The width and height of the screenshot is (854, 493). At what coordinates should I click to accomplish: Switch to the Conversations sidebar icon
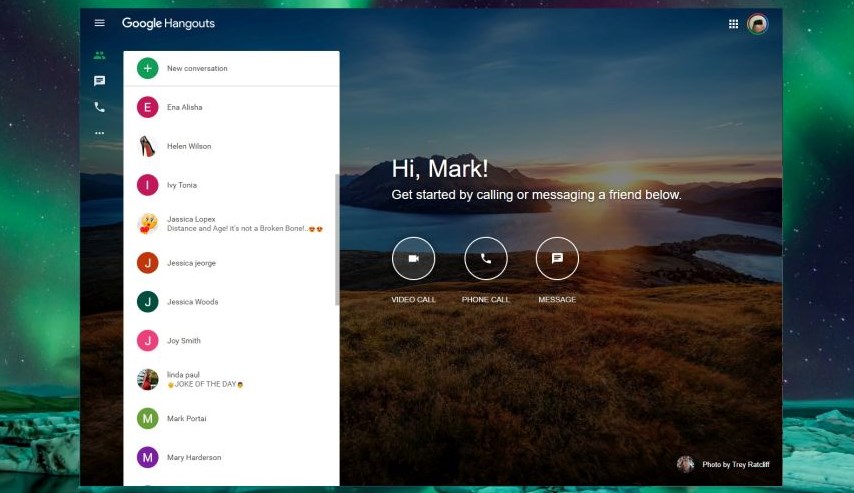(x=99, y=81)
